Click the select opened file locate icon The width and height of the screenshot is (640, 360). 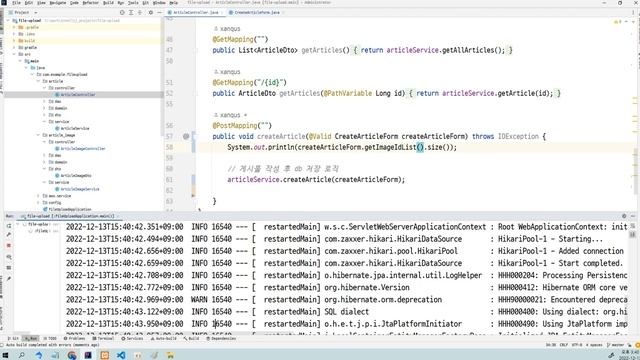point(122,13)
